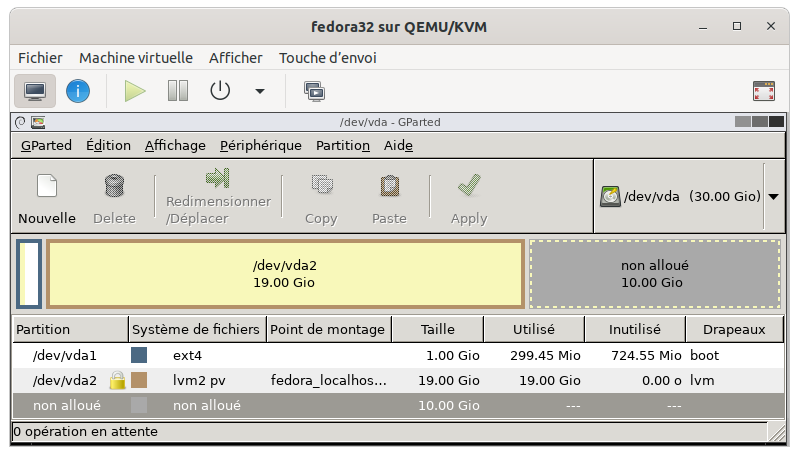
Task: Click the lvm2 pv filesystem cell
Action: pos(199,381)
